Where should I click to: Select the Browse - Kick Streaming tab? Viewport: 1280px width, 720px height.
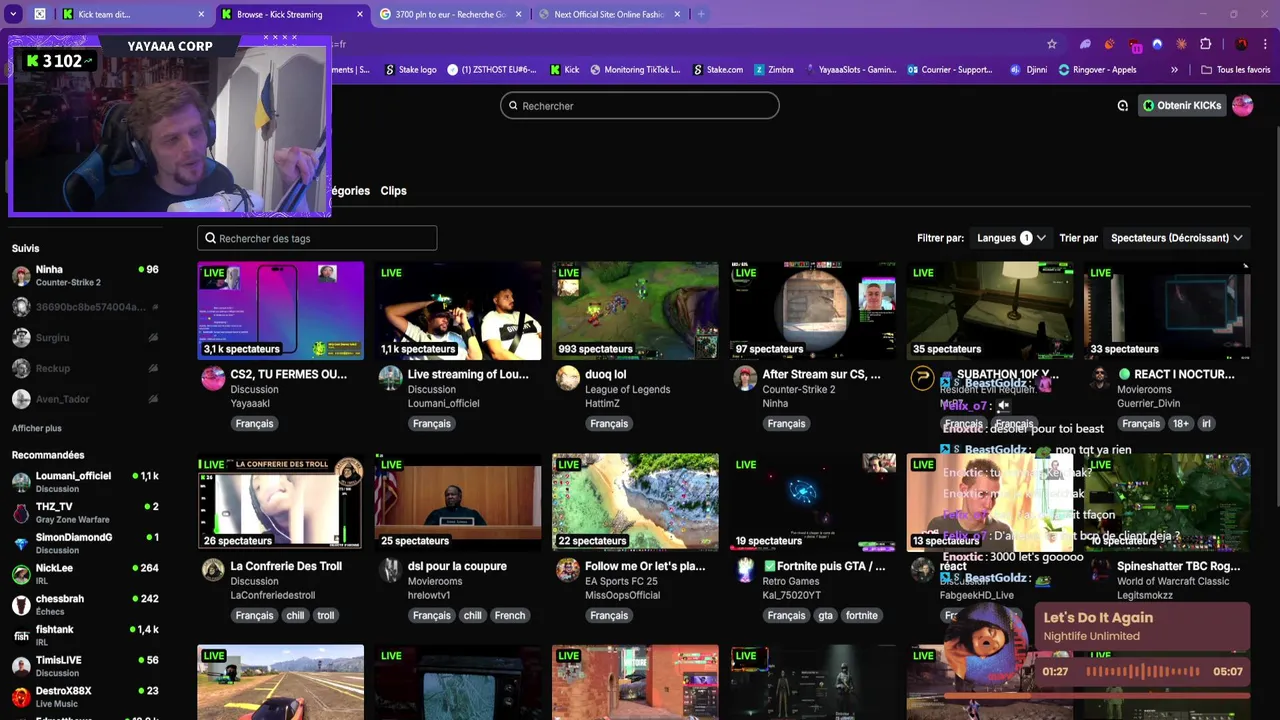(292, 14)
